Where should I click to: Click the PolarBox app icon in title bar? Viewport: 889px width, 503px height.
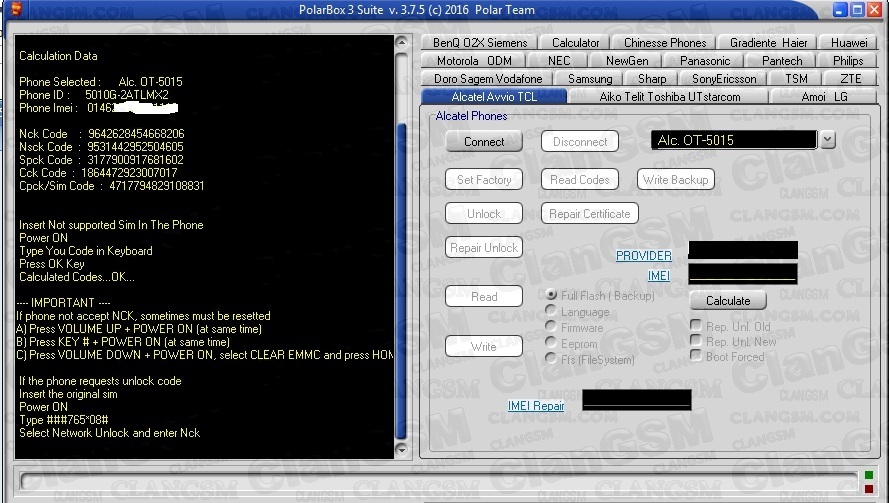pos(16,9)
